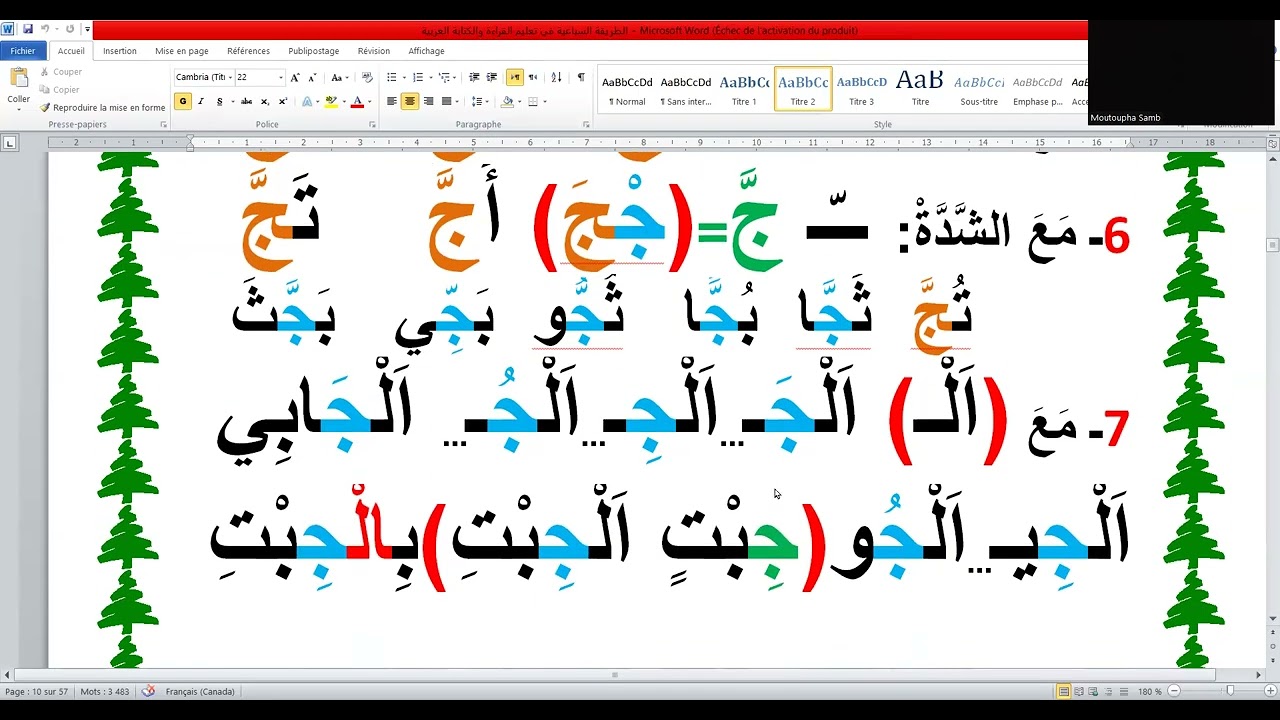Click Reproduire la mise en forme
Screen dimensions: 1280x720
[102, 107]
